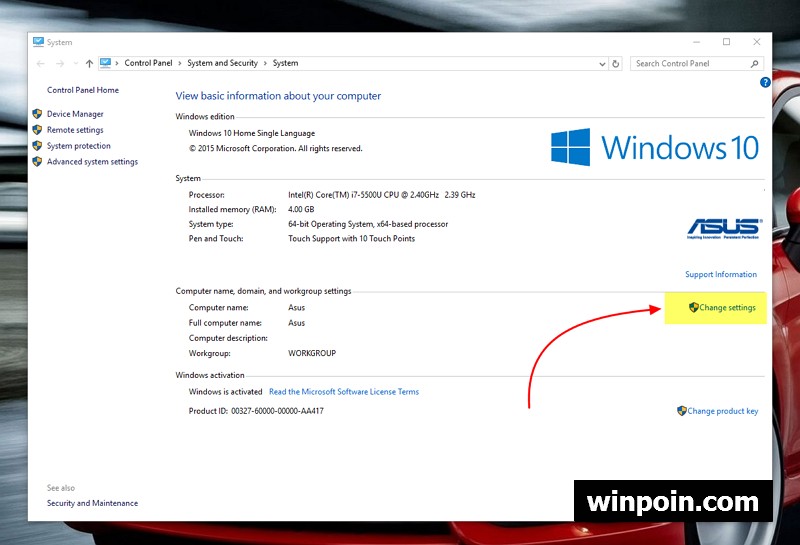Click the shield icon beside Change product key
800x545 pixels.
(682, 411)
